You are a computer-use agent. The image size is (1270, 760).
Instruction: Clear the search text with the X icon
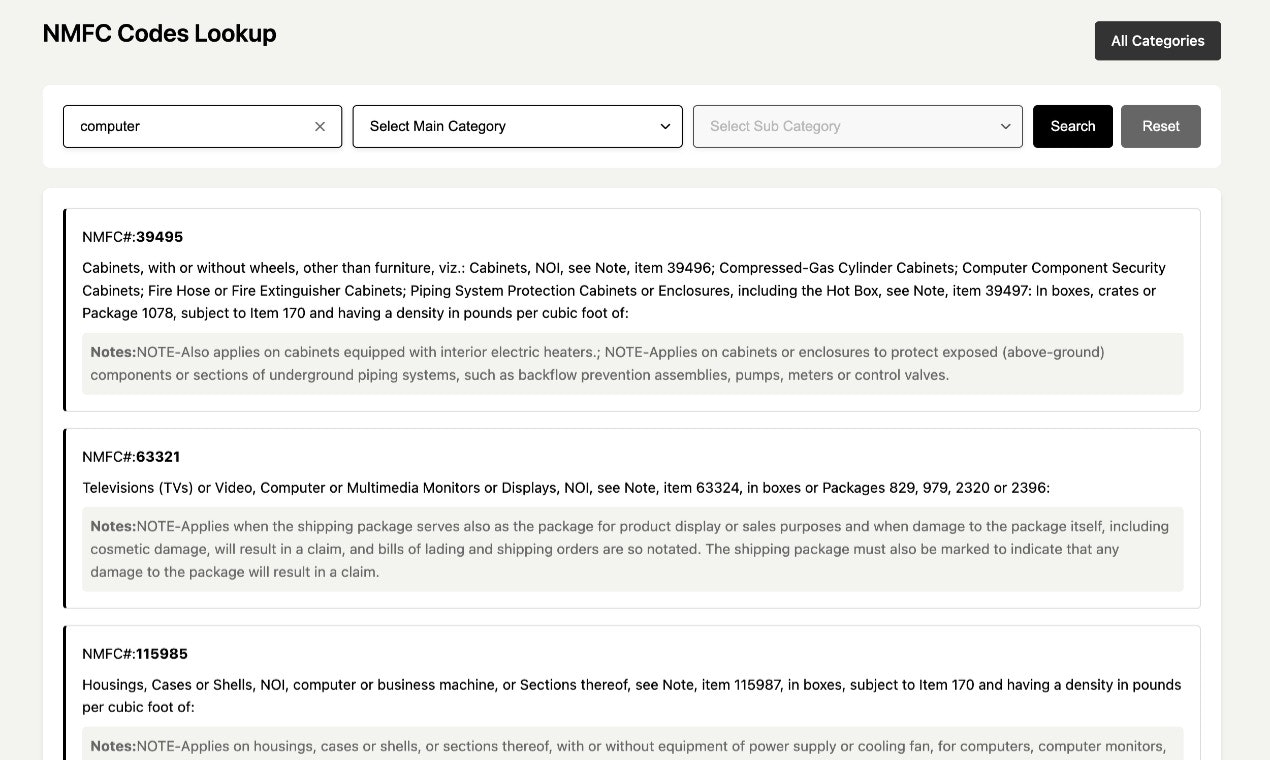[x=320, y=126]
